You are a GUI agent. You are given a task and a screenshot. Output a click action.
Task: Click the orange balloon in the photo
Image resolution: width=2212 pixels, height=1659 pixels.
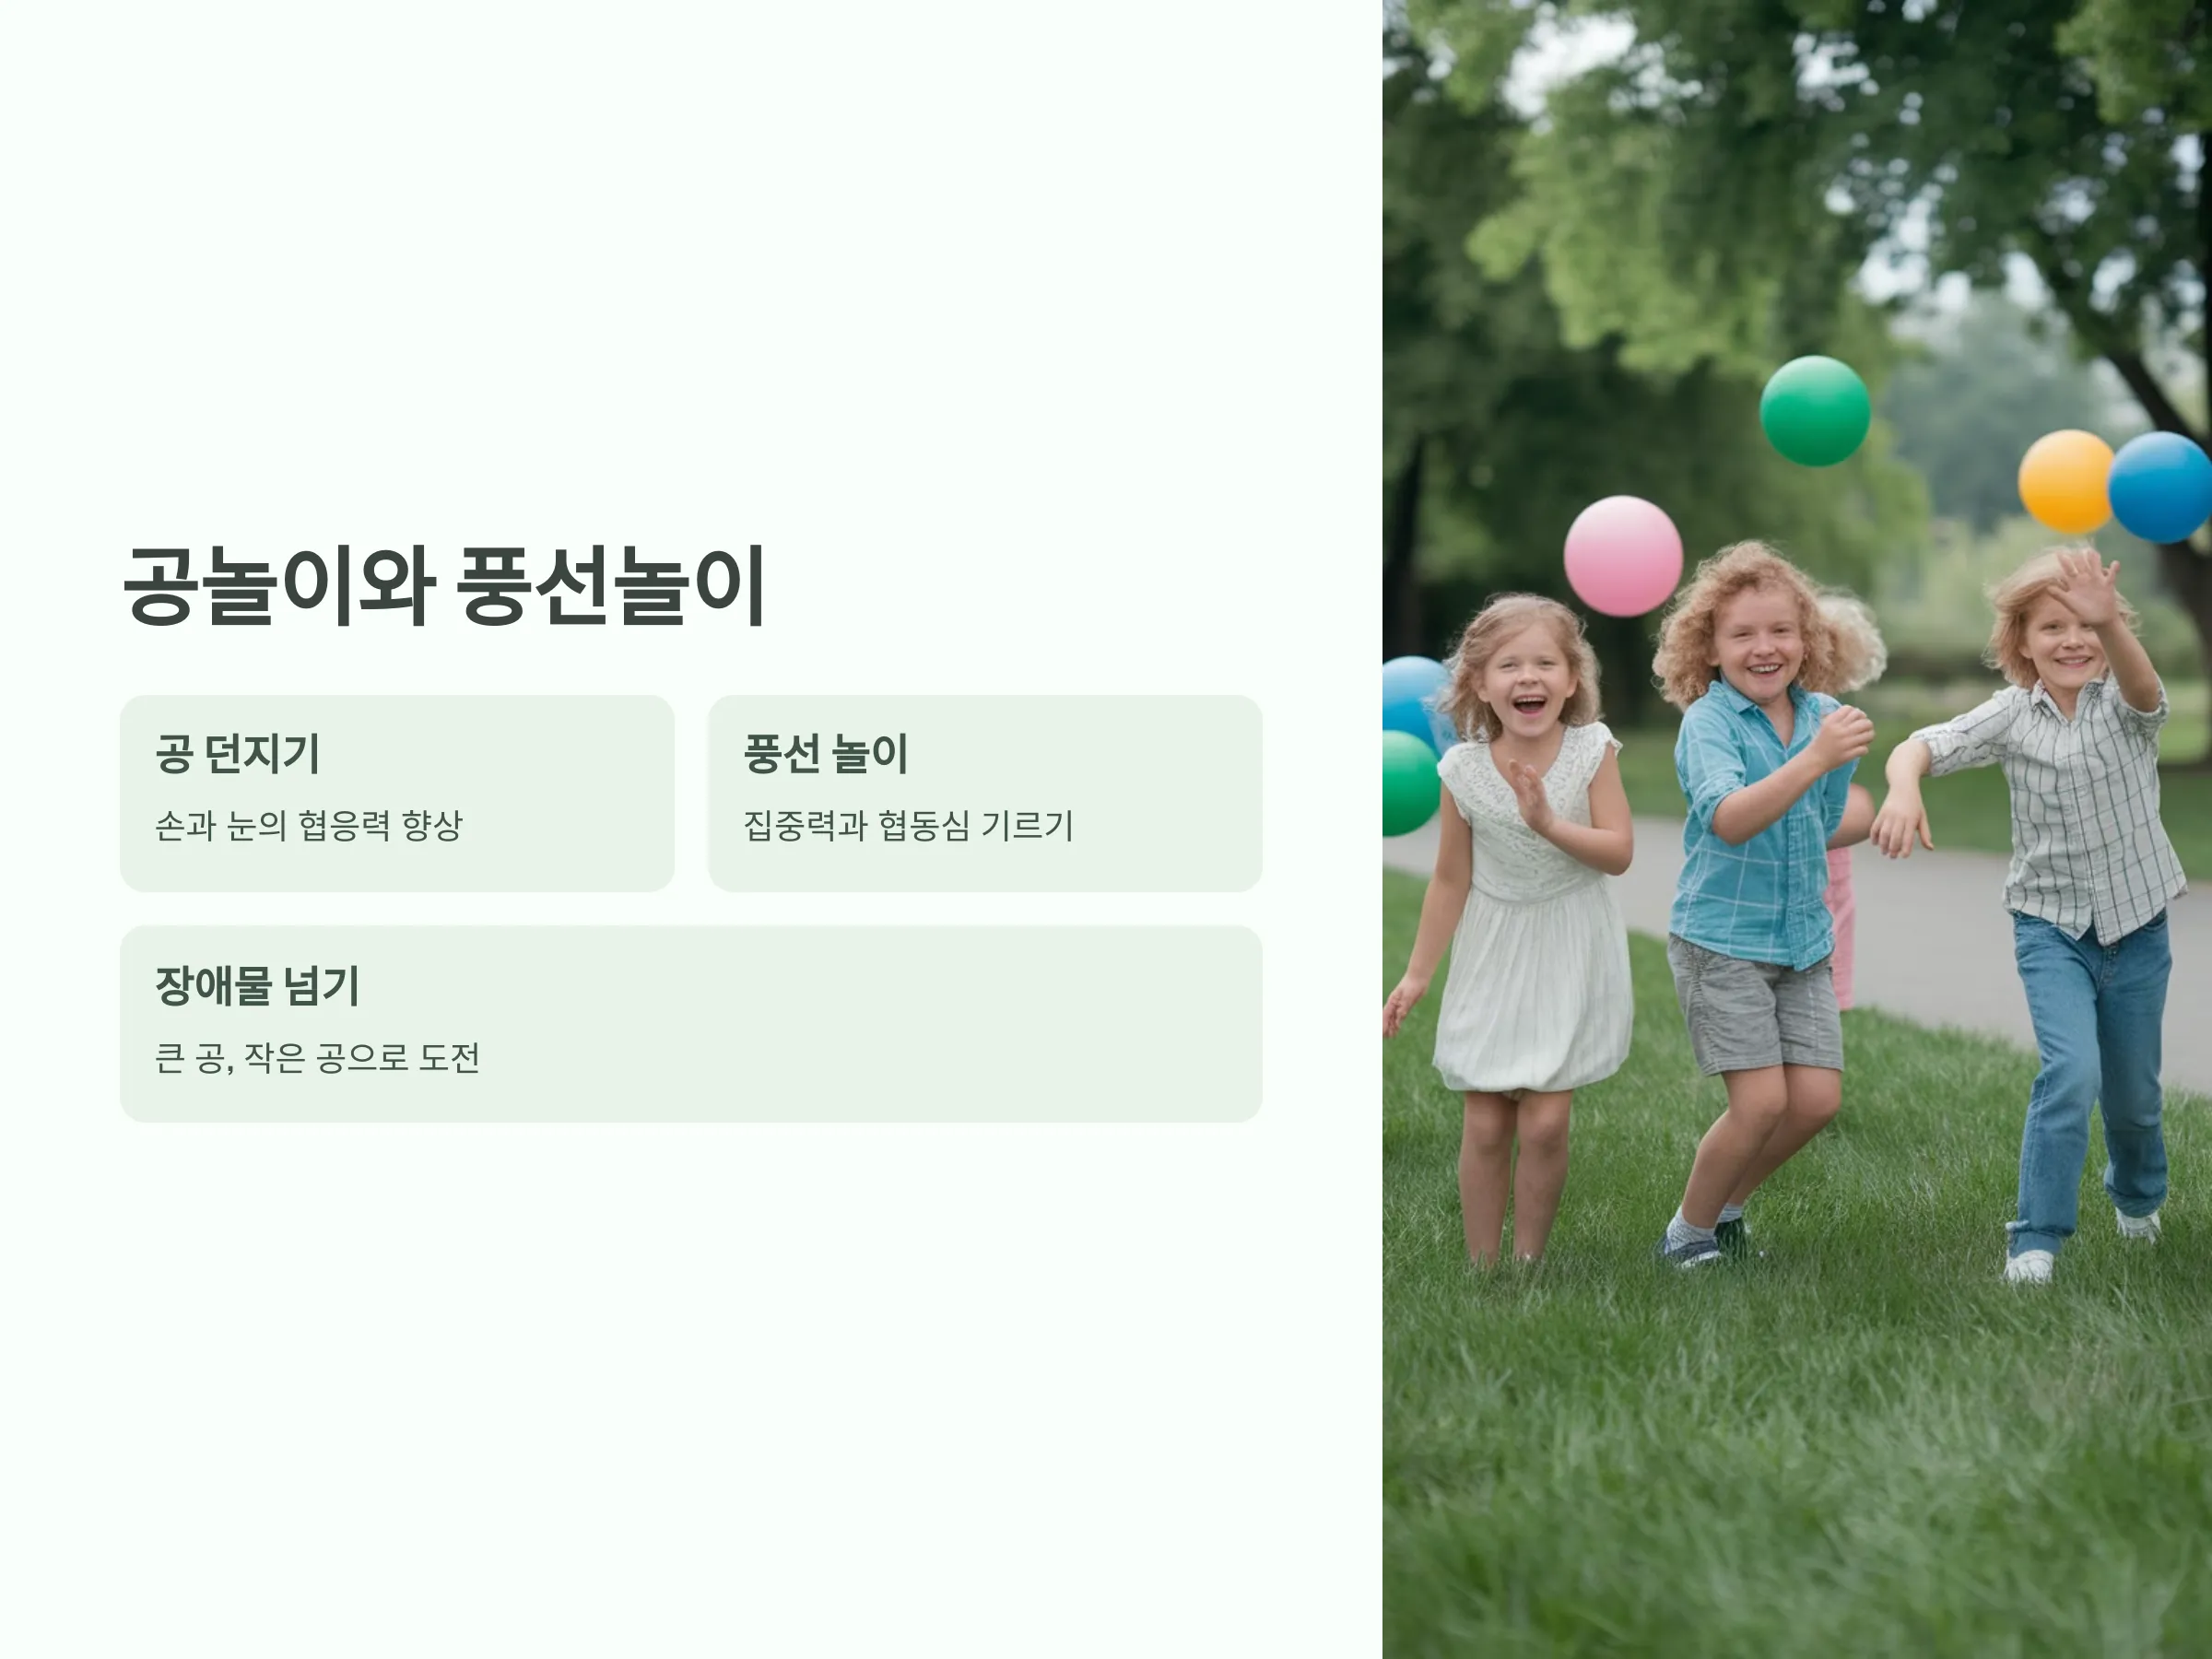[2066, 482]
